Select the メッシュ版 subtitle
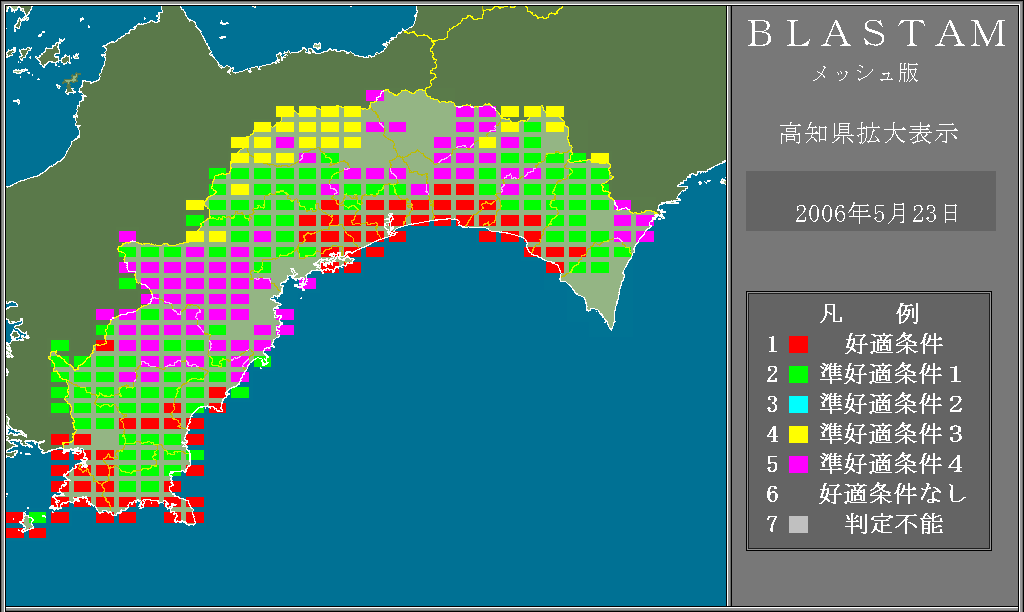Viewport: 1024px width, 612px height. (865, 74)
